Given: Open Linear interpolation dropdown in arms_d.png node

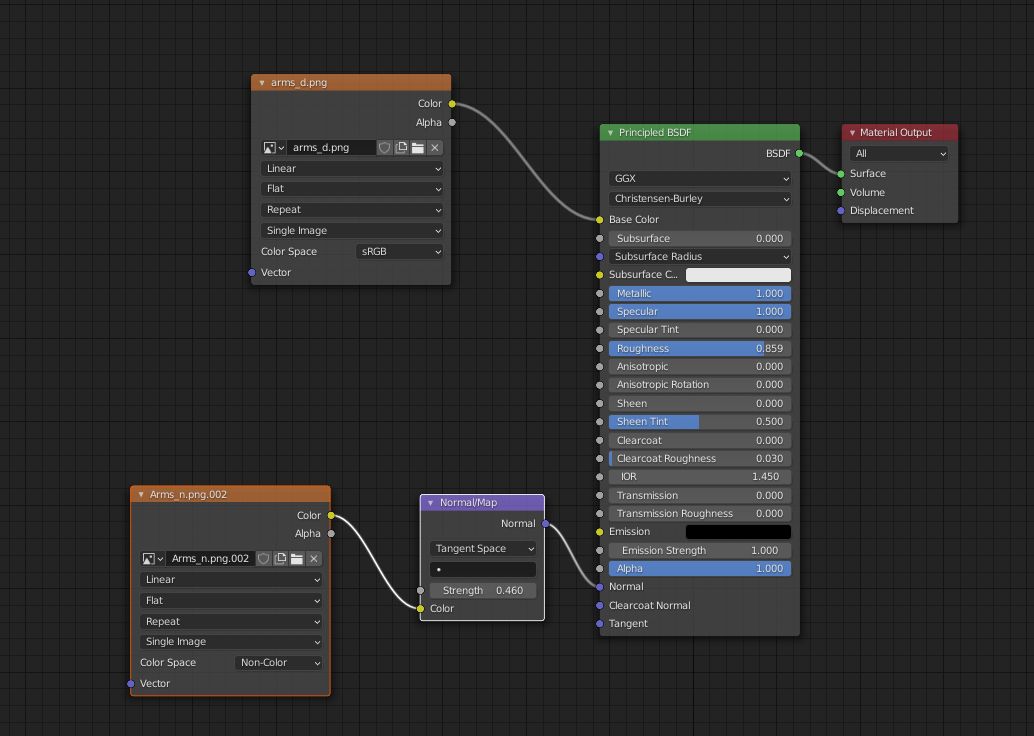Looking at the screenshot, I should pos(352,169).
